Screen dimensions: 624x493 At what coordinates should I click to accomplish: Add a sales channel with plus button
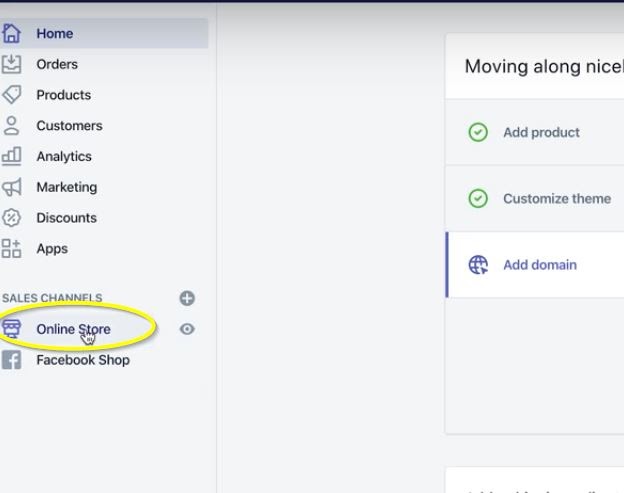187,298
